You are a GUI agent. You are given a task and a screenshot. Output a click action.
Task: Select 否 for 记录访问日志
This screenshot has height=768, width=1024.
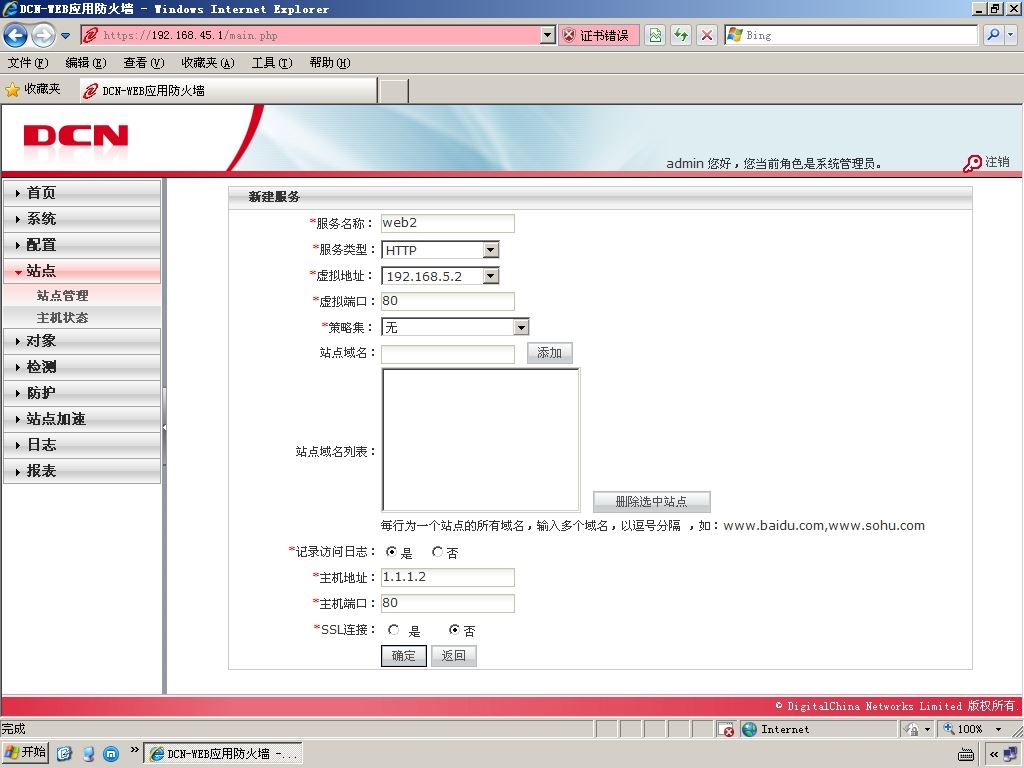[x=437, y=552]
